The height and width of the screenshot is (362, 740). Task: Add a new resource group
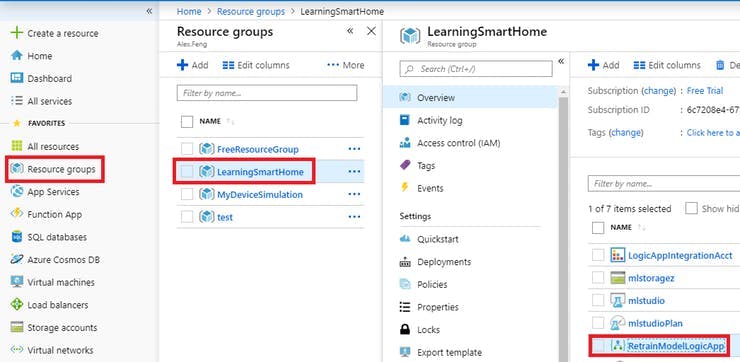click(x=193, y=65)
